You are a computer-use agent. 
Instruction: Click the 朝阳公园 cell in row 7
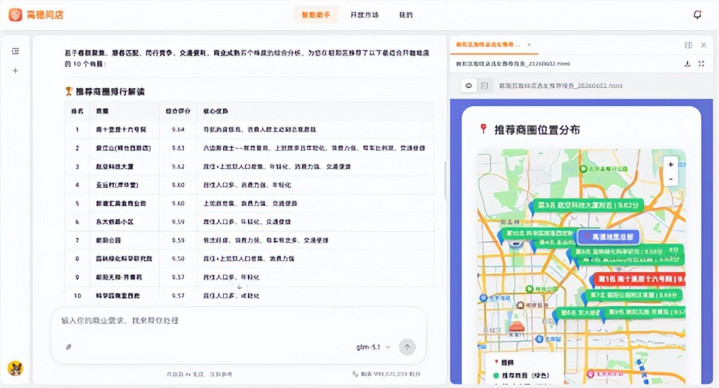coord(108,240)
